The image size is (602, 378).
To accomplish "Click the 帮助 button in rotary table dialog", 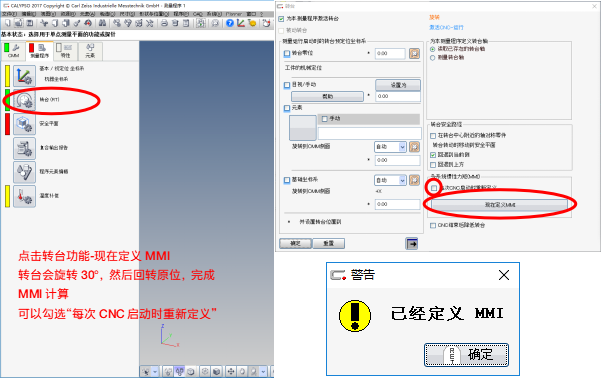I will [x=327, y=97].
